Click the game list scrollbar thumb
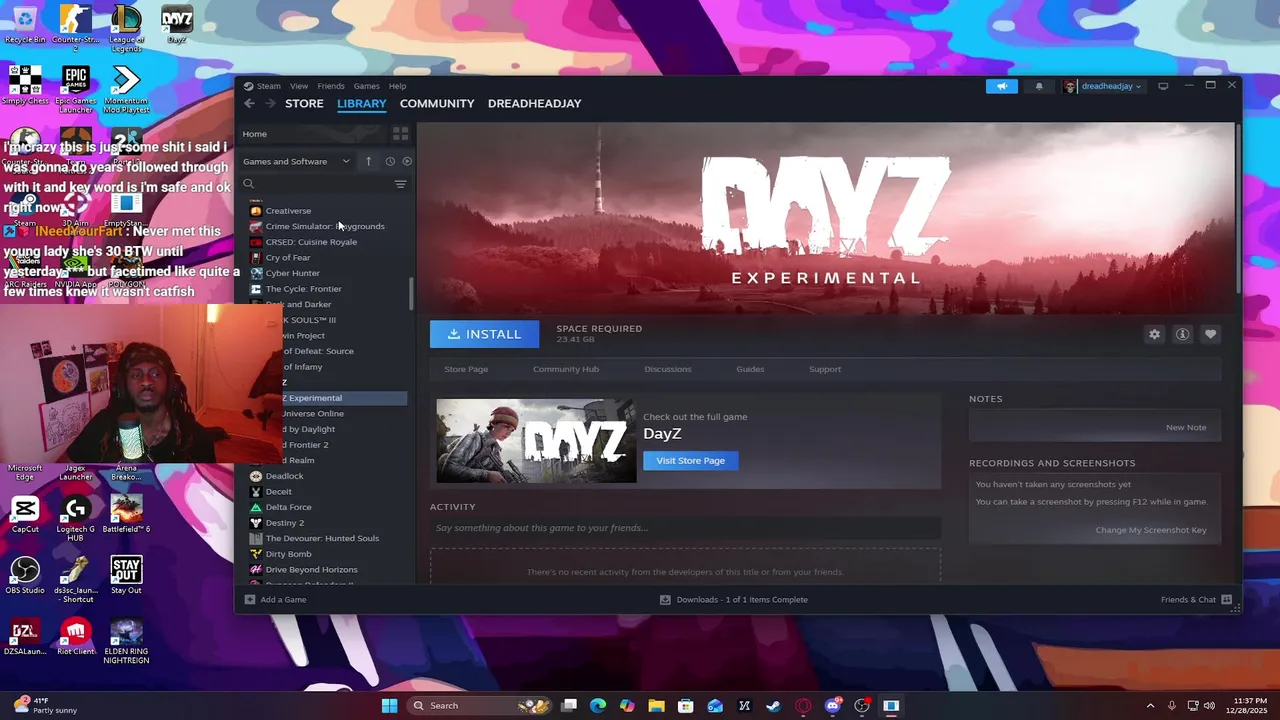 pyautogui.click(x=411, y=294)
